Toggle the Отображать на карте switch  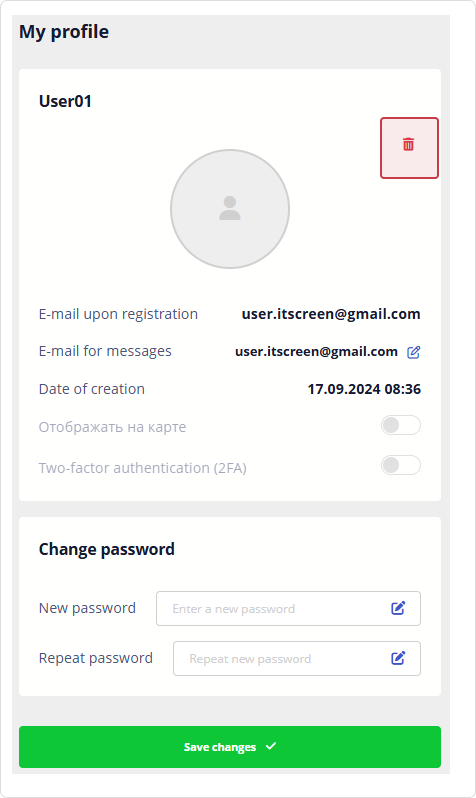pyautogui.click(x=401, y=425)
